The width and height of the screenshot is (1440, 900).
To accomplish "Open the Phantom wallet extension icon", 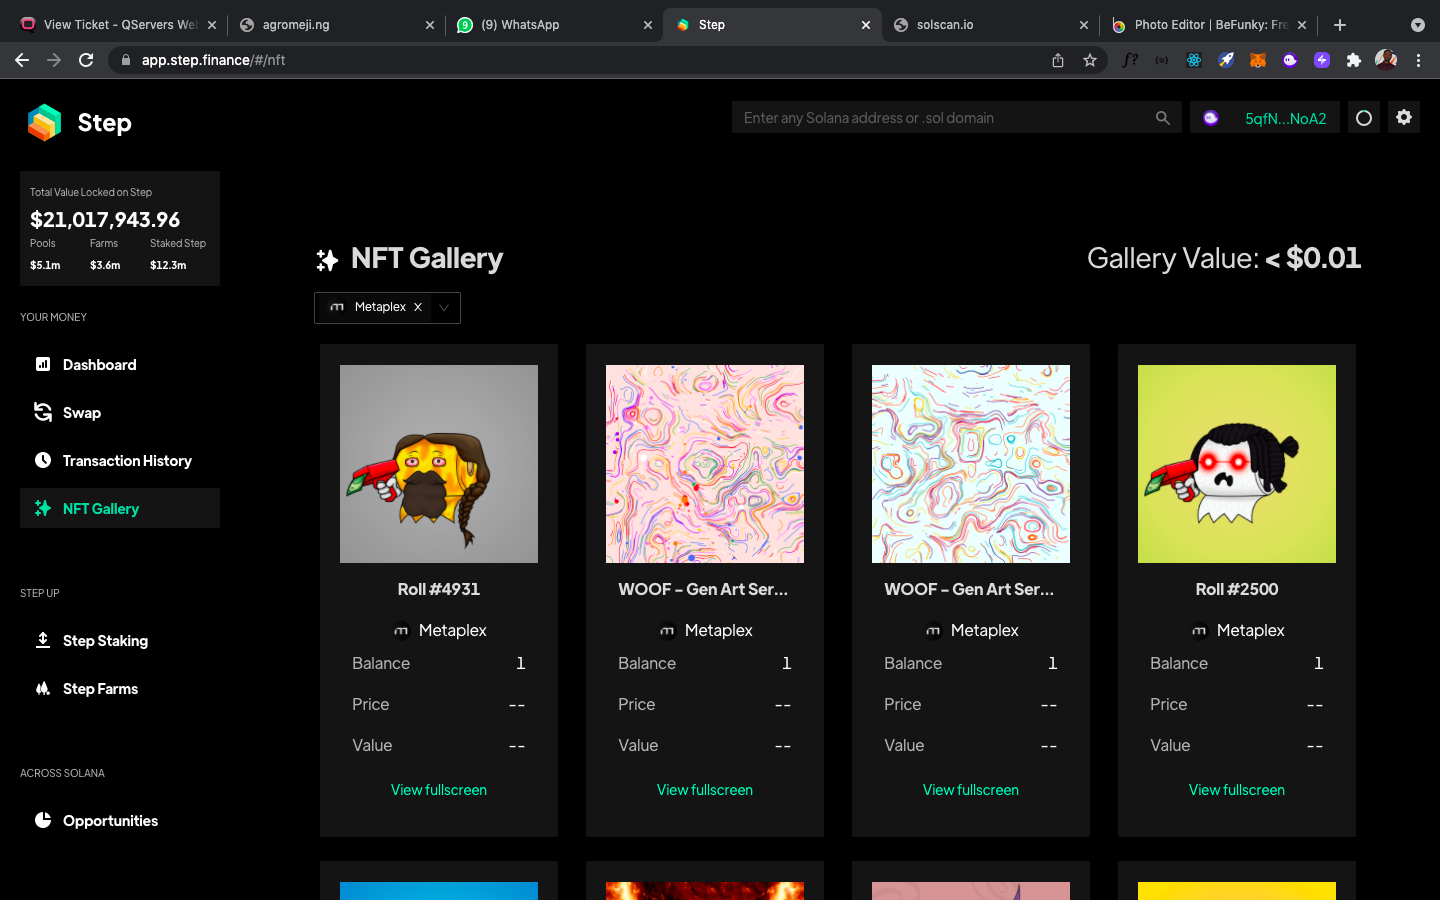I will [1290, 60].
